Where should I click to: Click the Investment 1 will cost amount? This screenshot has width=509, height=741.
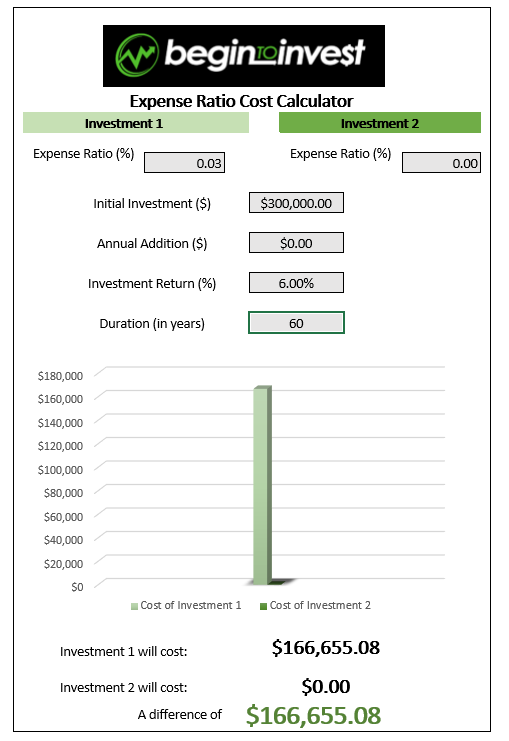[x=326, y=647]
